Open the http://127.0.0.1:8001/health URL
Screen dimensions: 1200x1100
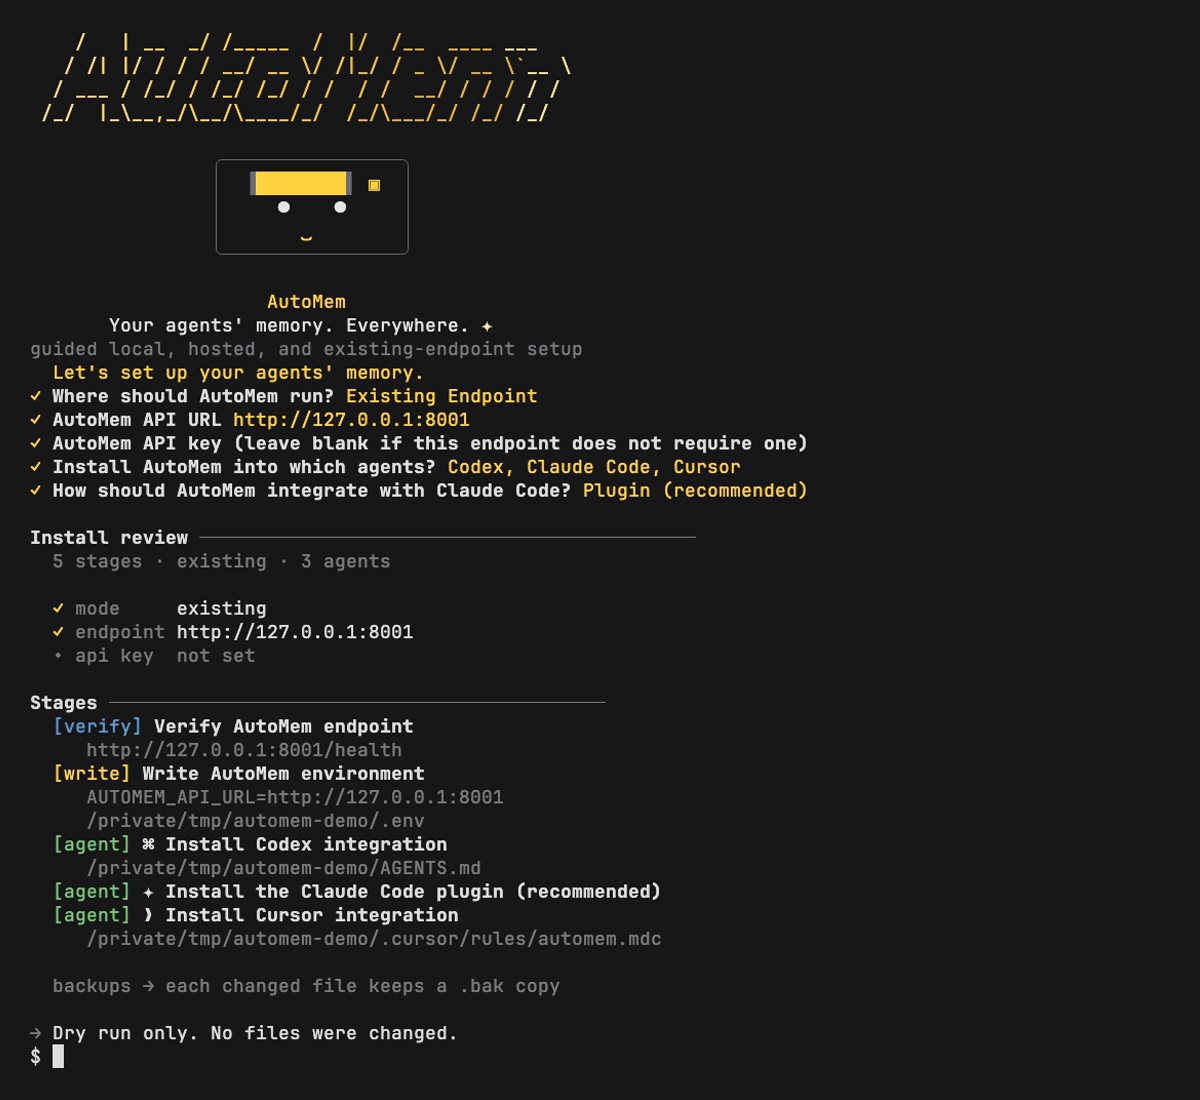[x=244, y=750]
